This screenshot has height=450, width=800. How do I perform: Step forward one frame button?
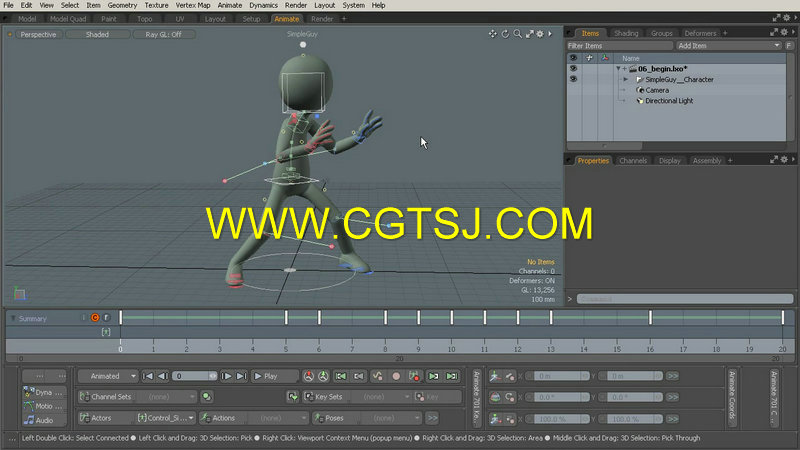coord(226,376)
